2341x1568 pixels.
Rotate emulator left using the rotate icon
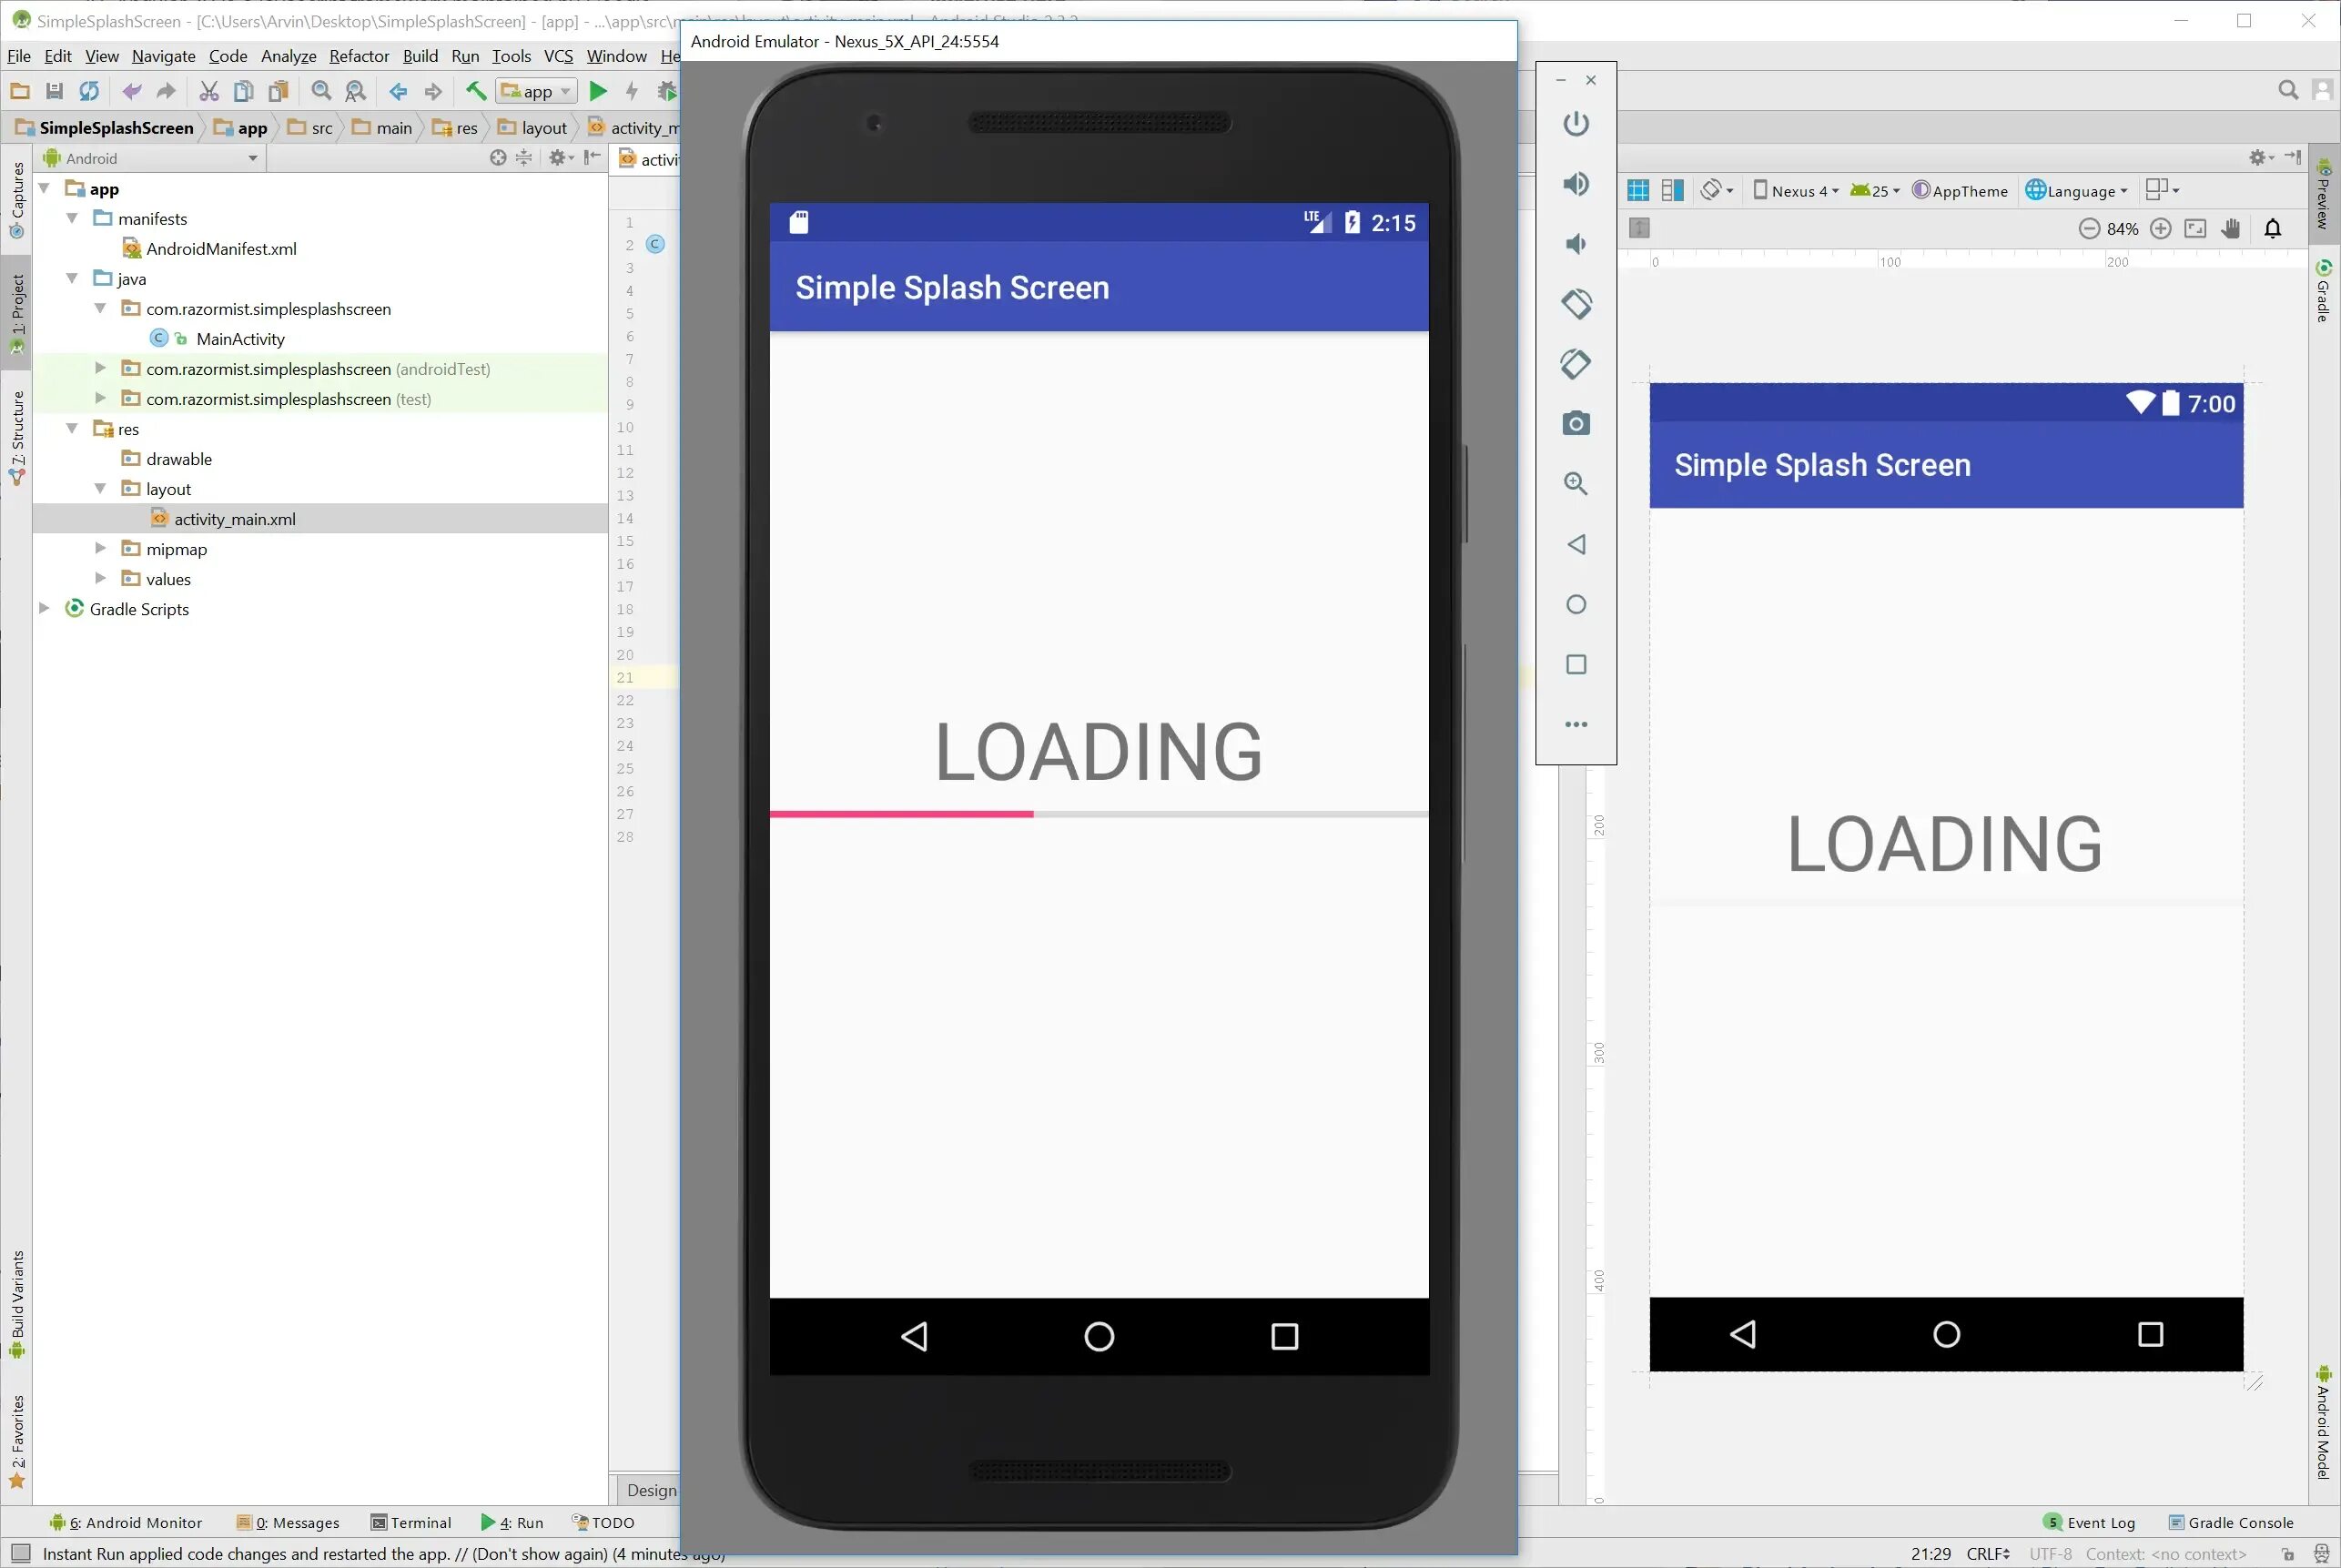coord(1576,304)
